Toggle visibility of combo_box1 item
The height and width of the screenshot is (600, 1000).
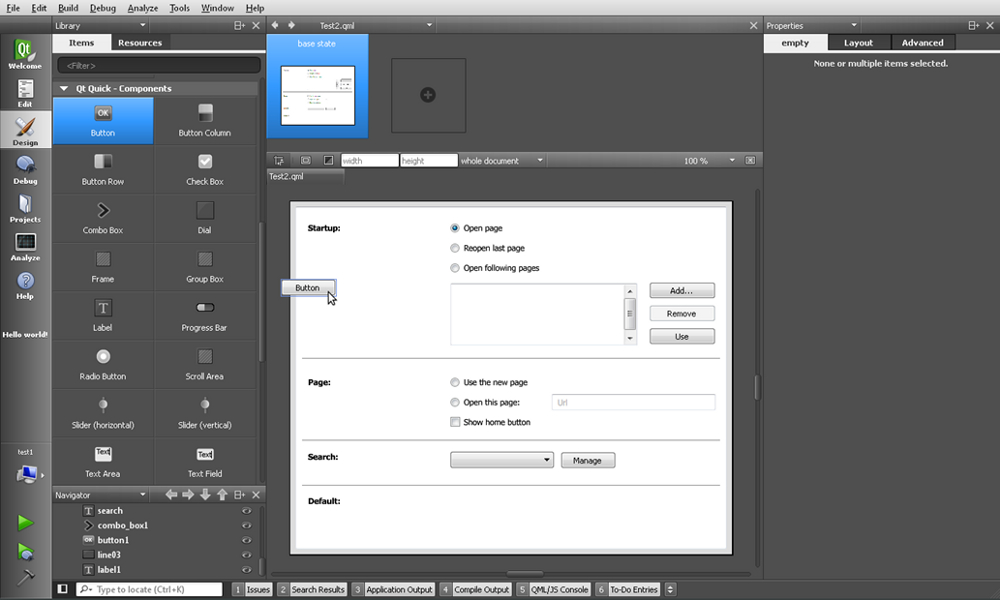[x=246, y=525]
